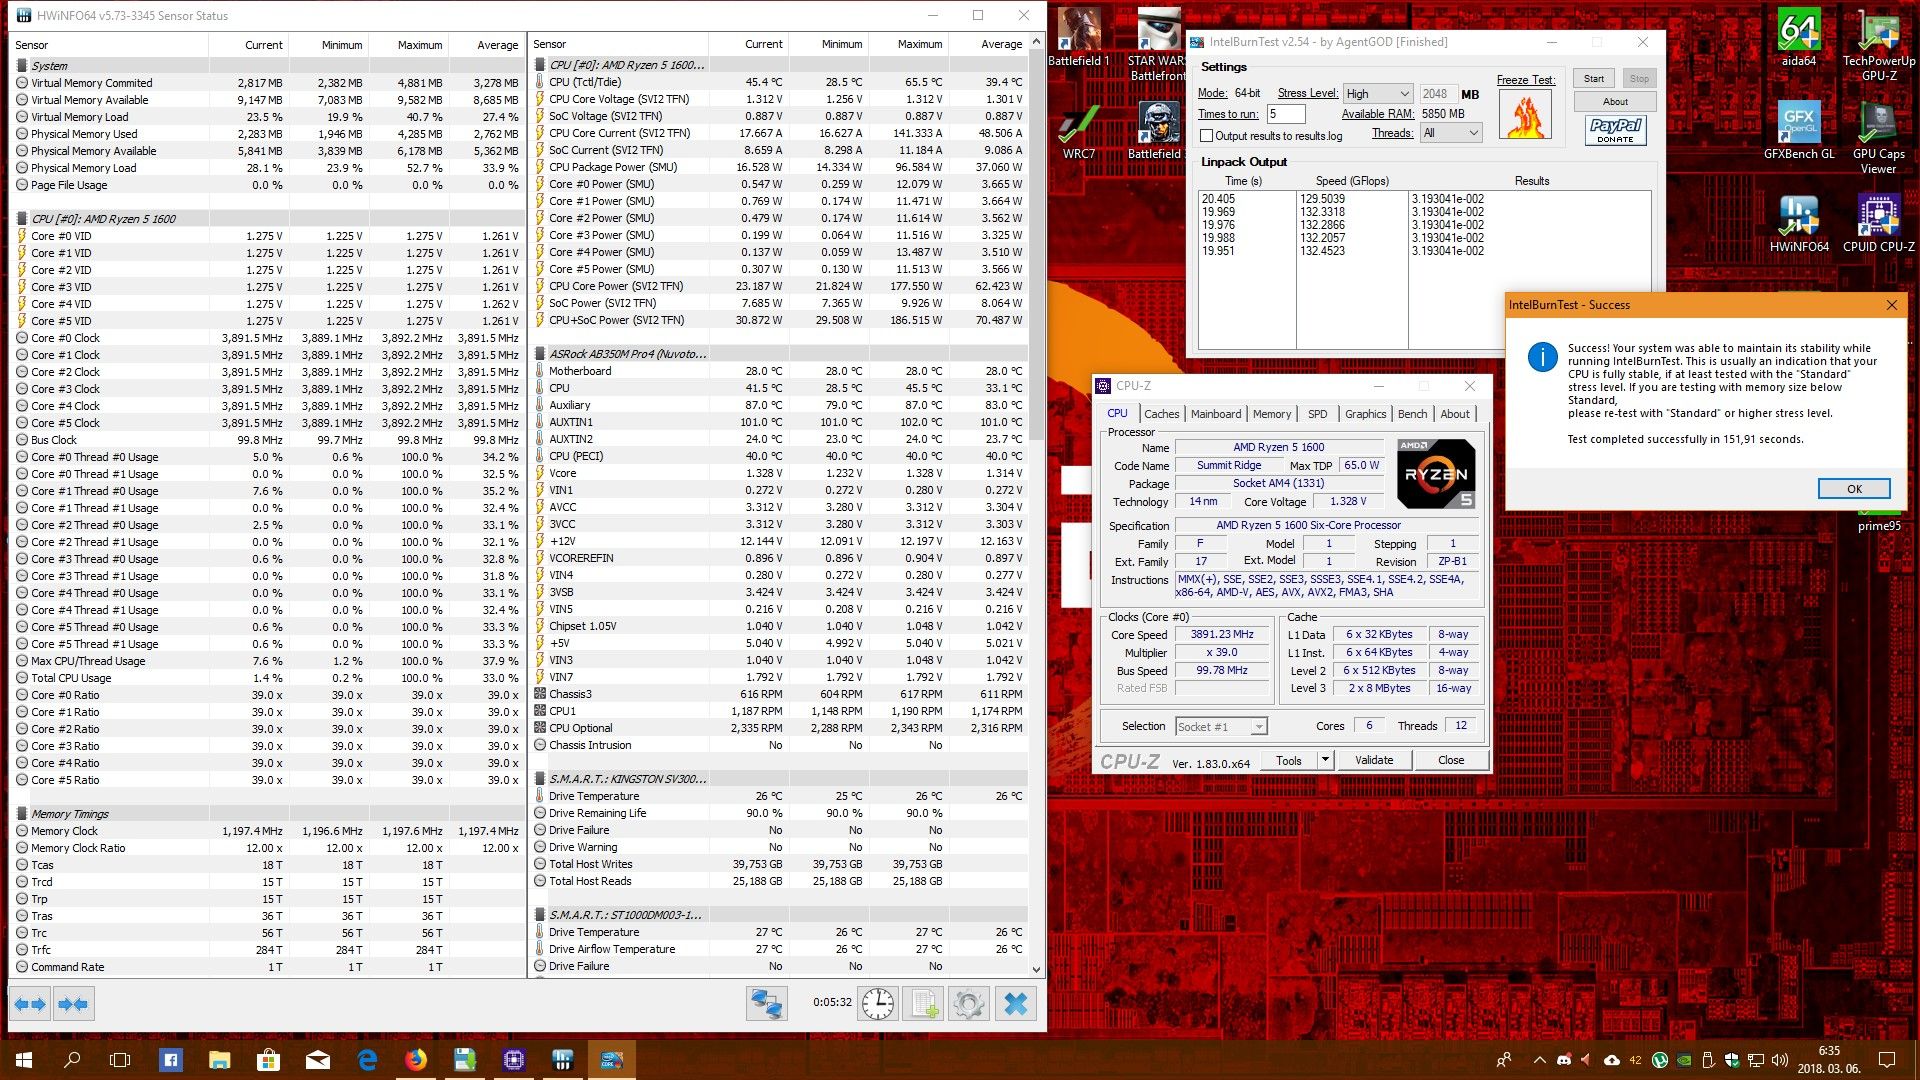Enable 'Output results to results.log' checkbox

[x=1206, y=136]
